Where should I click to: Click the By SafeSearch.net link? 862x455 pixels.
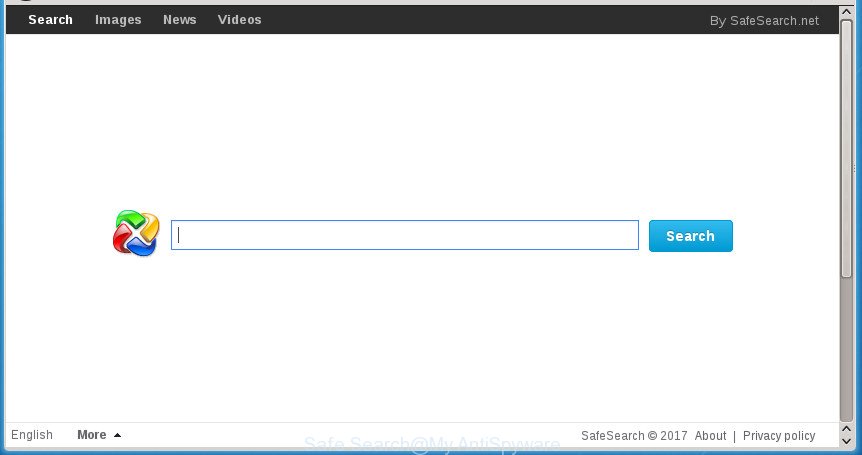click(764, 21)
